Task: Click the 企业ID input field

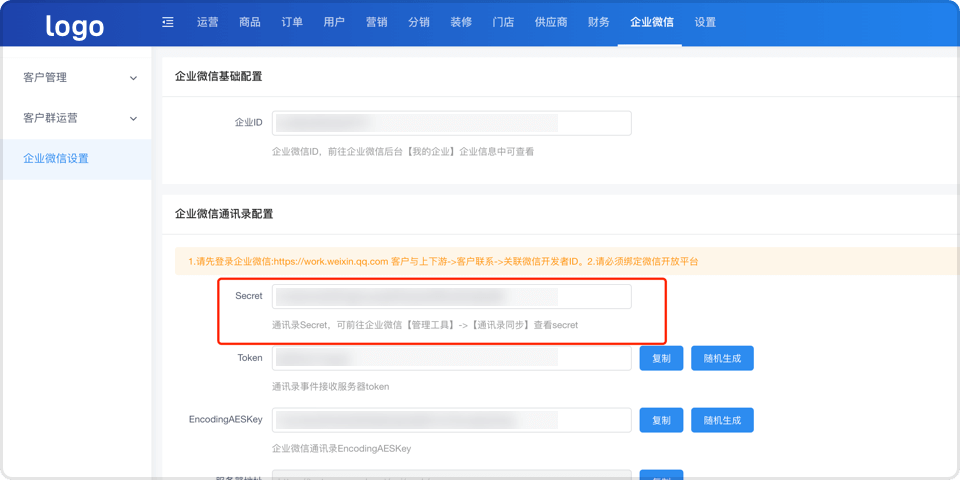Action: (x=451, y=123)
